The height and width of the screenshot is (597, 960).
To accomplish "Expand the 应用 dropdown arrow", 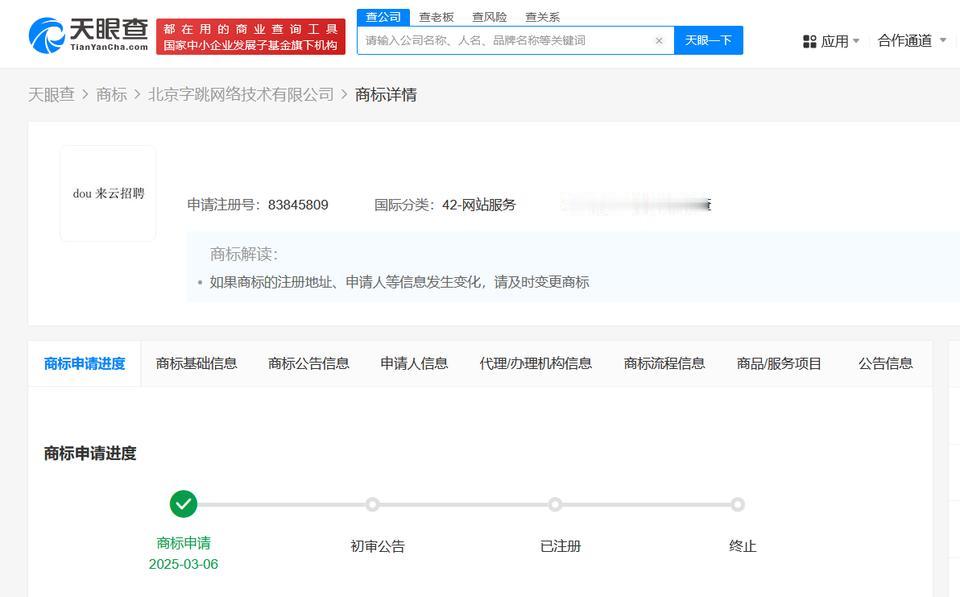I will click(856, 41).
